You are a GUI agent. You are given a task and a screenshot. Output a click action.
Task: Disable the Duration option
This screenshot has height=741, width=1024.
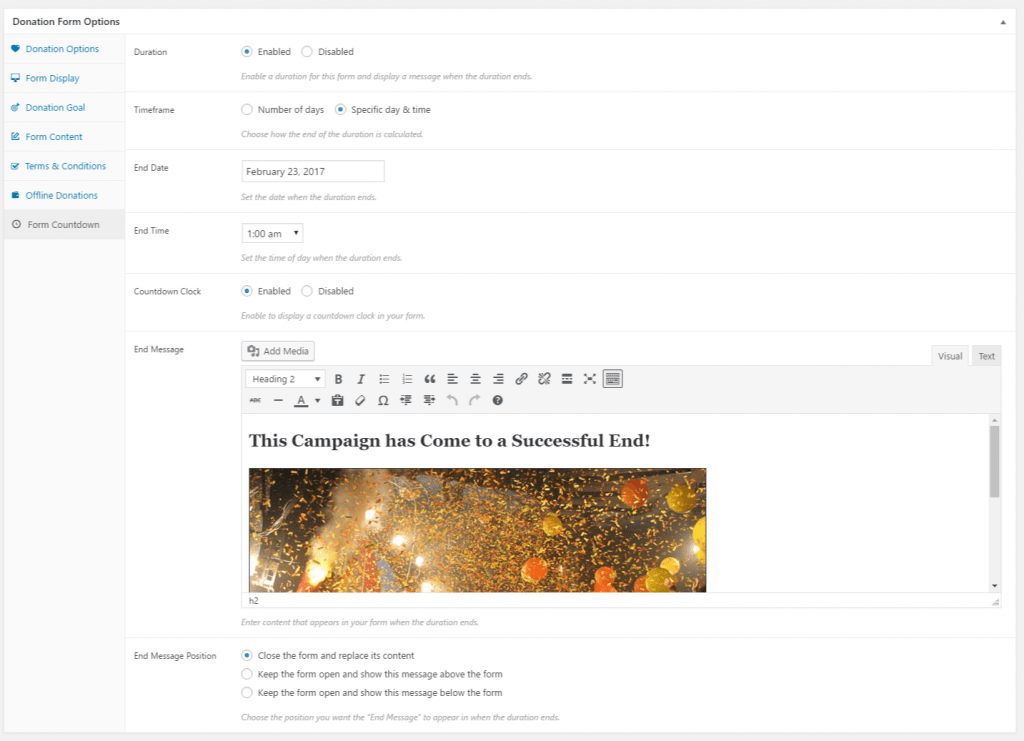coord(307,52)
